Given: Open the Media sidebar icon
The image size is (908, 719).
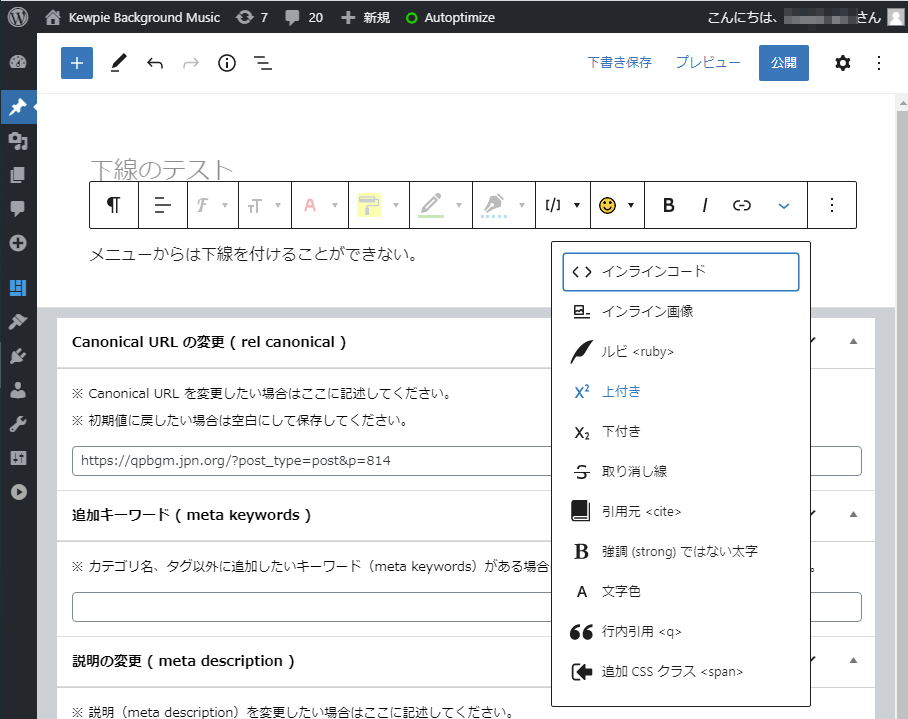Looking at the screenshot, I should pos(18,141).
